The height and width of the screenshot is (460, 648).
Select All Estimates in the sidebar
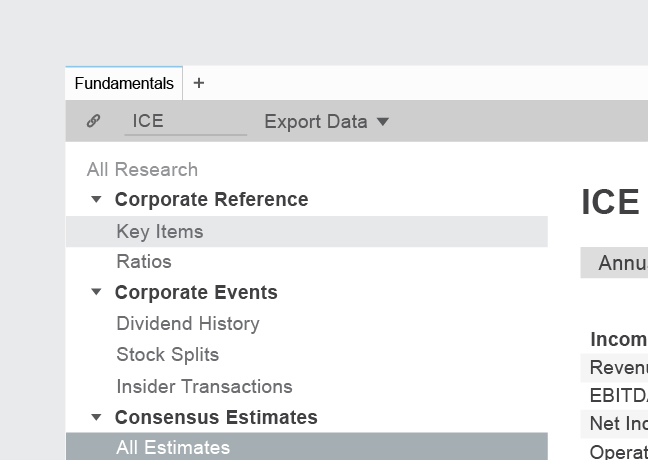[307, 446]
